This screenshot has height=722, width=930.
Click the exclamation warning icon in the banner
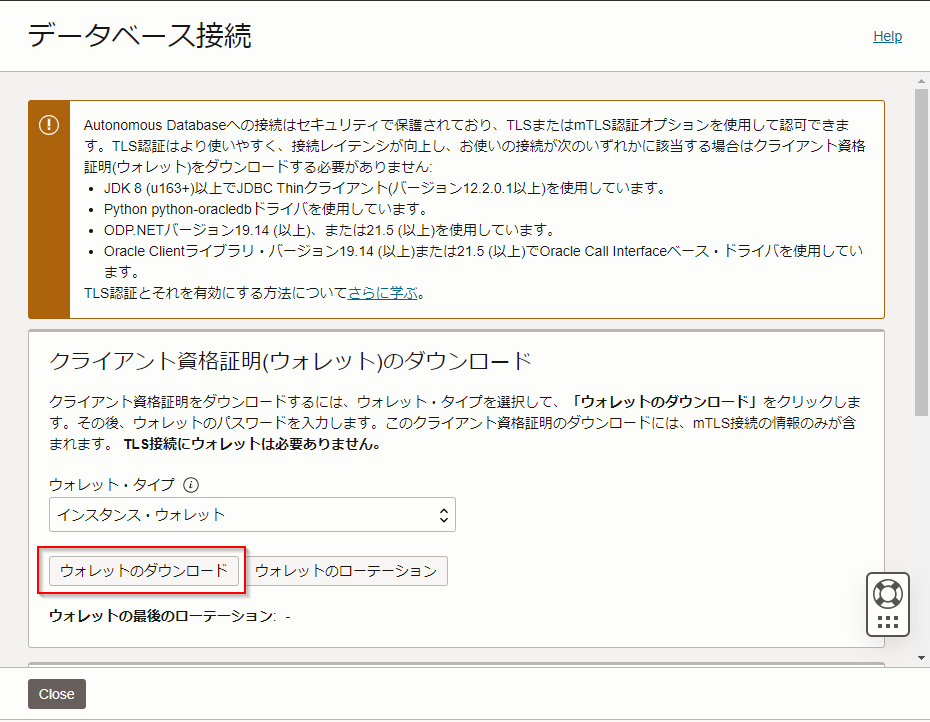(49, 125)
